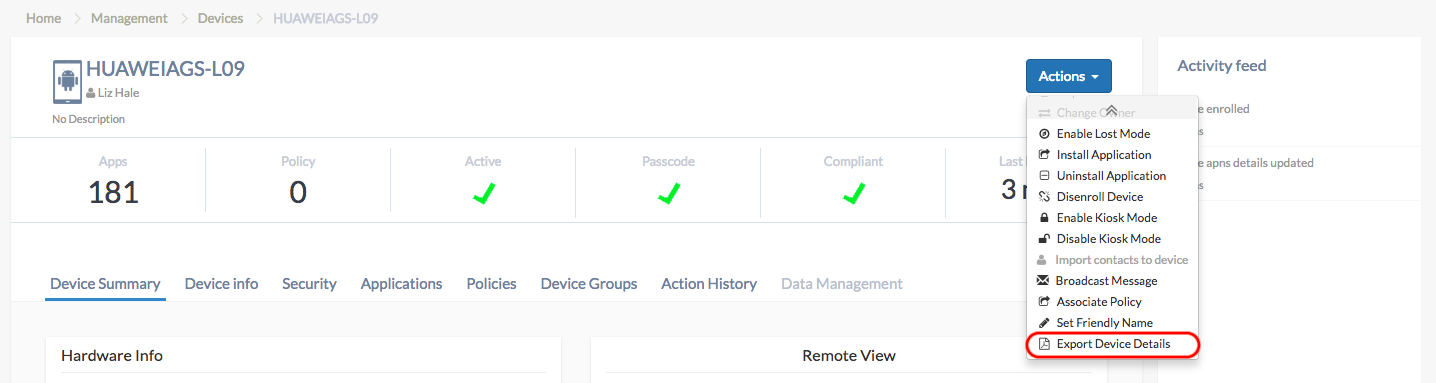Image resolution: width=1436 pixels, height=383 pixels.
Task: Go to Management breadcrumb
Action: (128, 18)
